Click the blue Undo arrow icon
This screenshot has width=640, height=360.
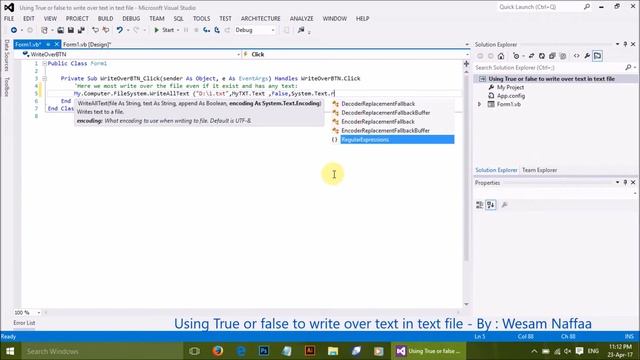[x=120, y=30]
